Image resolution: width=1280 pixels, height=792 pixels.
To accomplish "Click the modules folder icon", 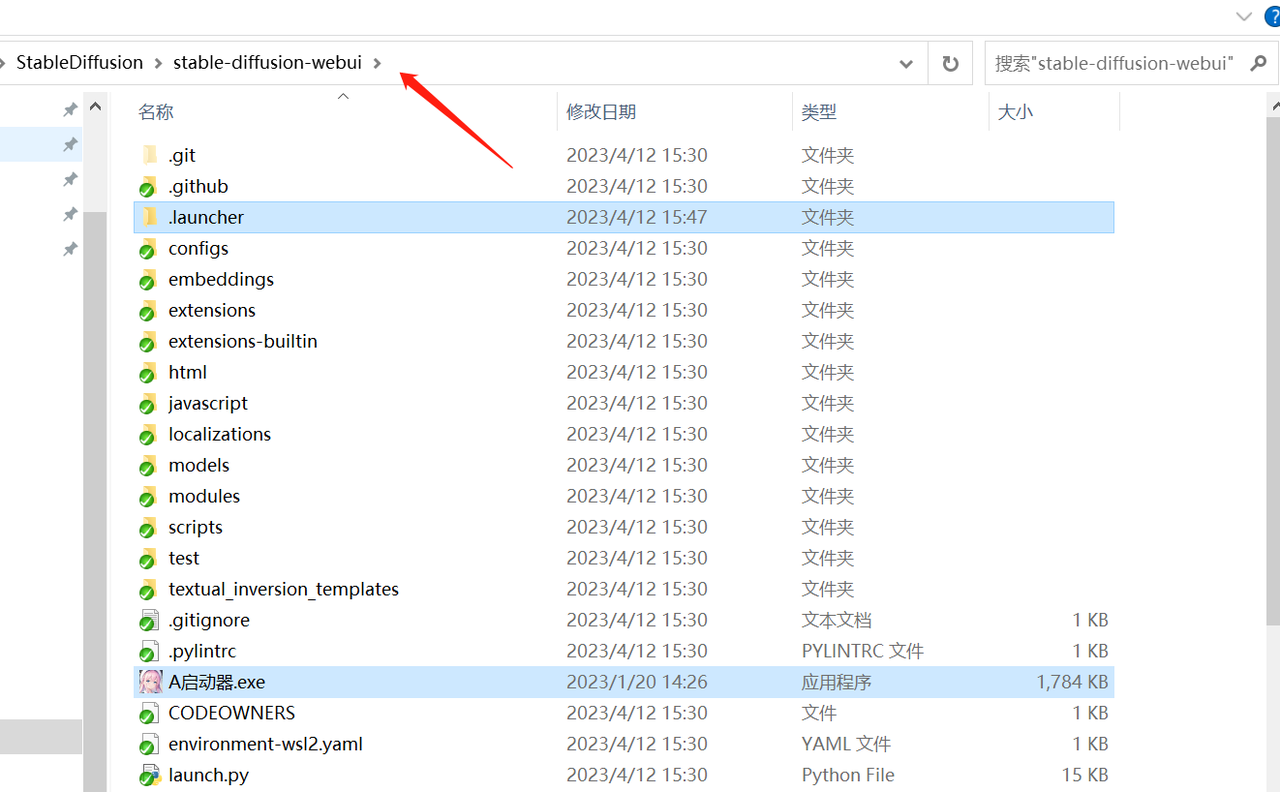I will 149,496.
